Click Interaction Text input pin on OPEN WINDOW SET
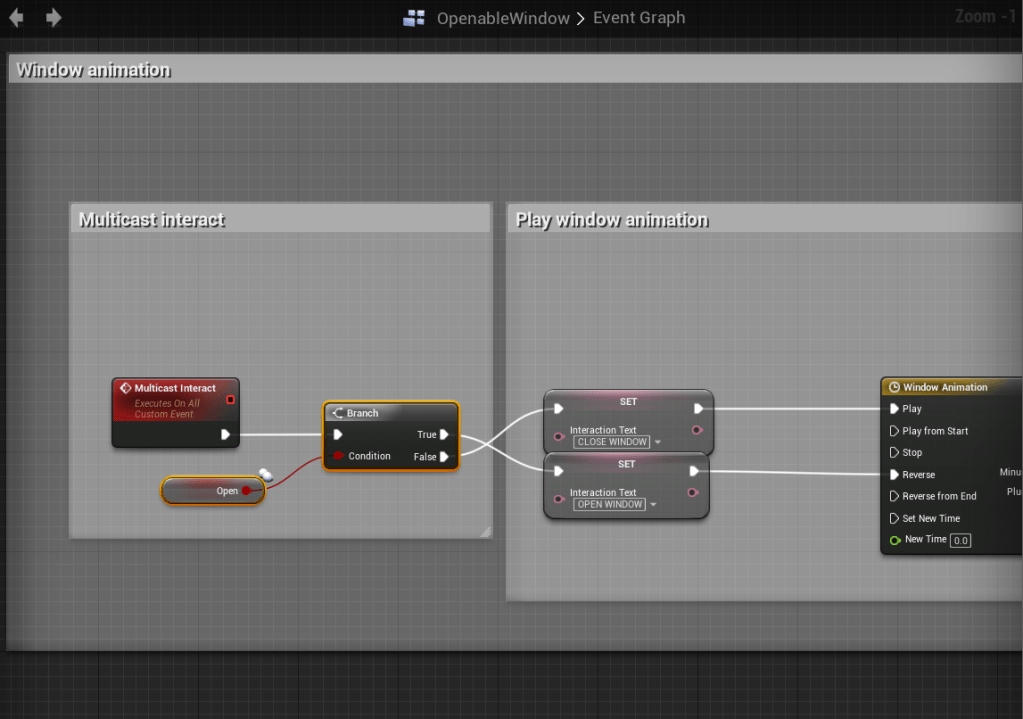The width and height of the screenshot is (1023, 719). tap(558, 499)
